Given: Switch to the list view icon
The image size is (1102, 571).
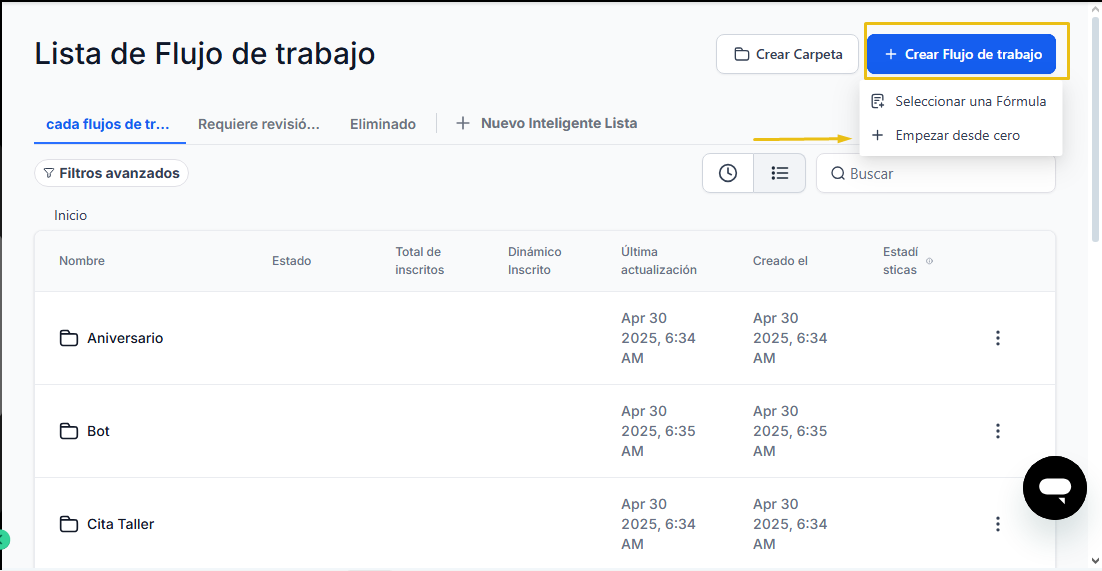Looking at the screenshot, I should coord(779,173).
